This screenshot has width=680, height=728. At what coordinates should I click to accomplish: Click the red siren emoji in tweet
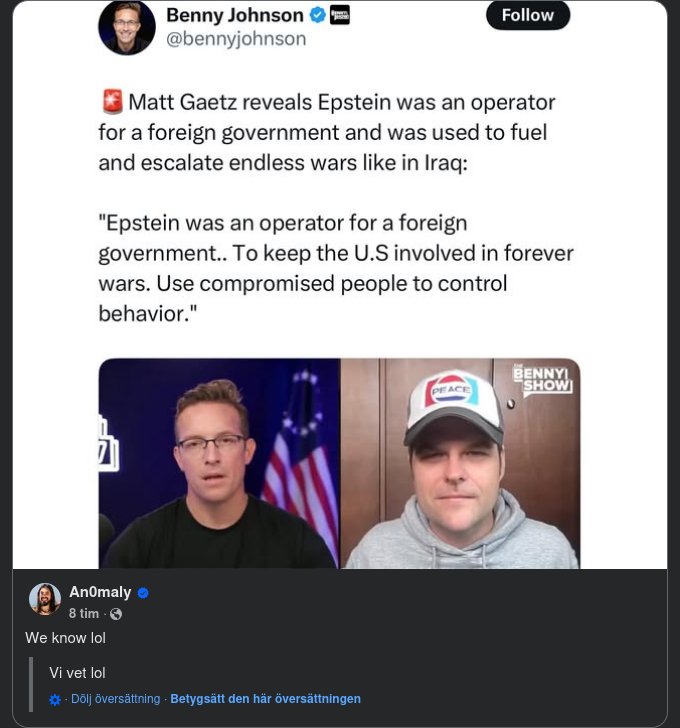coord(112,102)
